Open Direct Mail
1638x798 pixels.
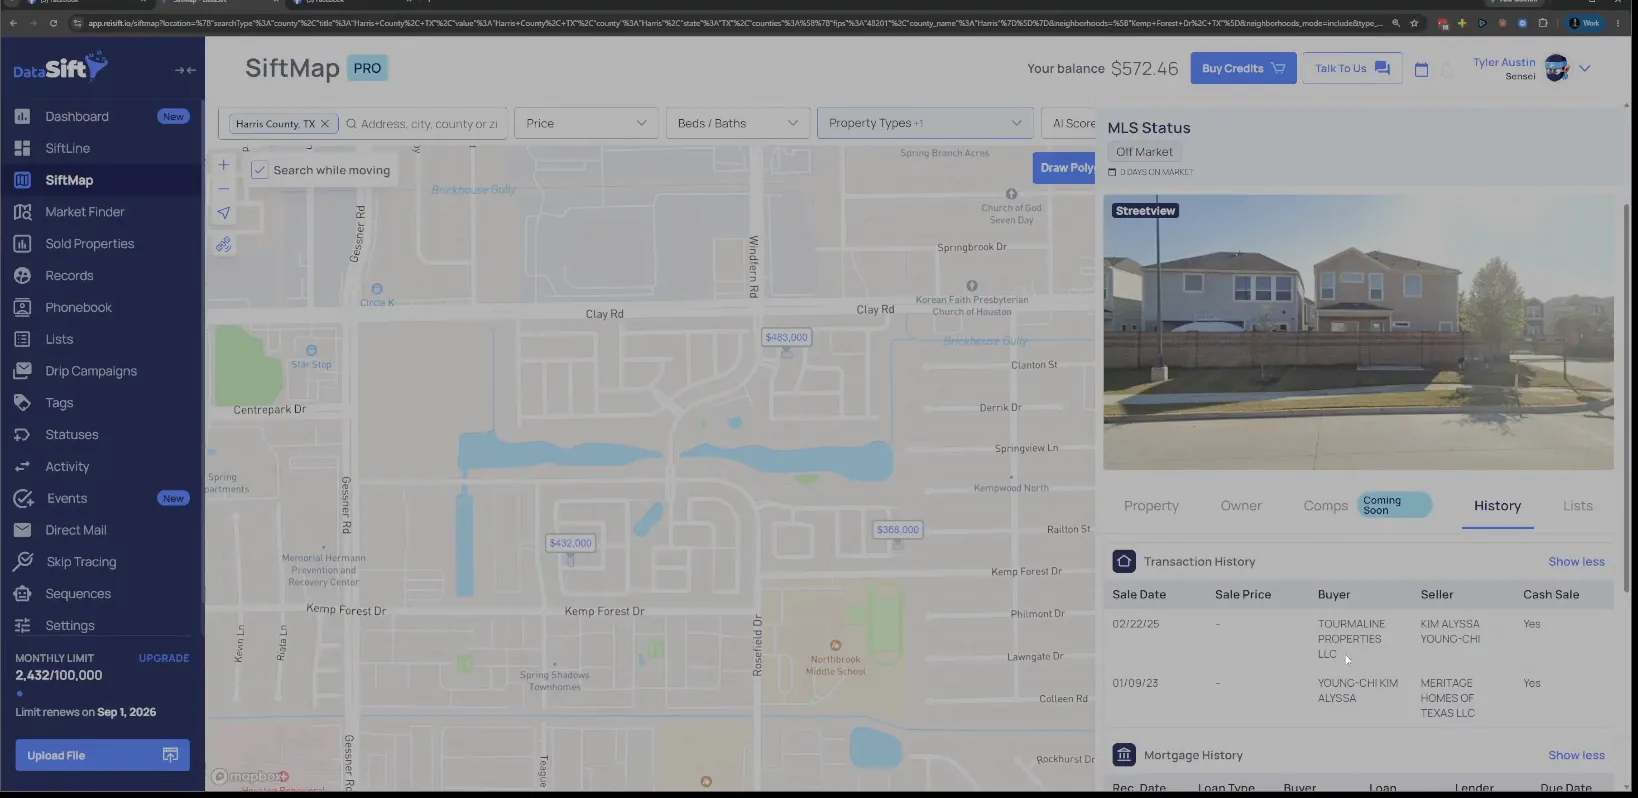pos(75,530)
